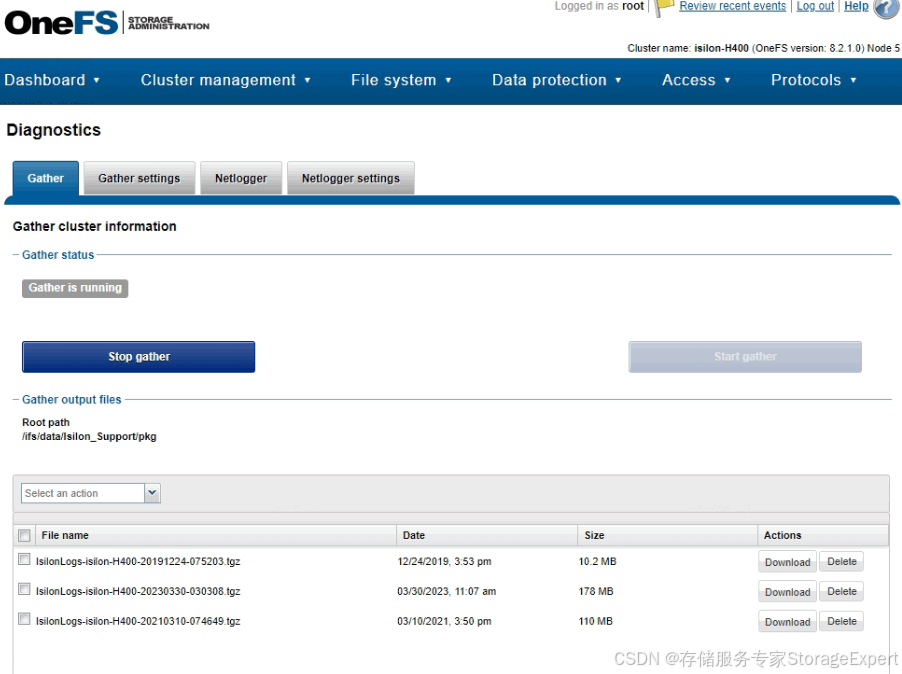Expand Data protection dropdown arrow
This screenshot has height=674, width=902.
click(x=618, y=81)
